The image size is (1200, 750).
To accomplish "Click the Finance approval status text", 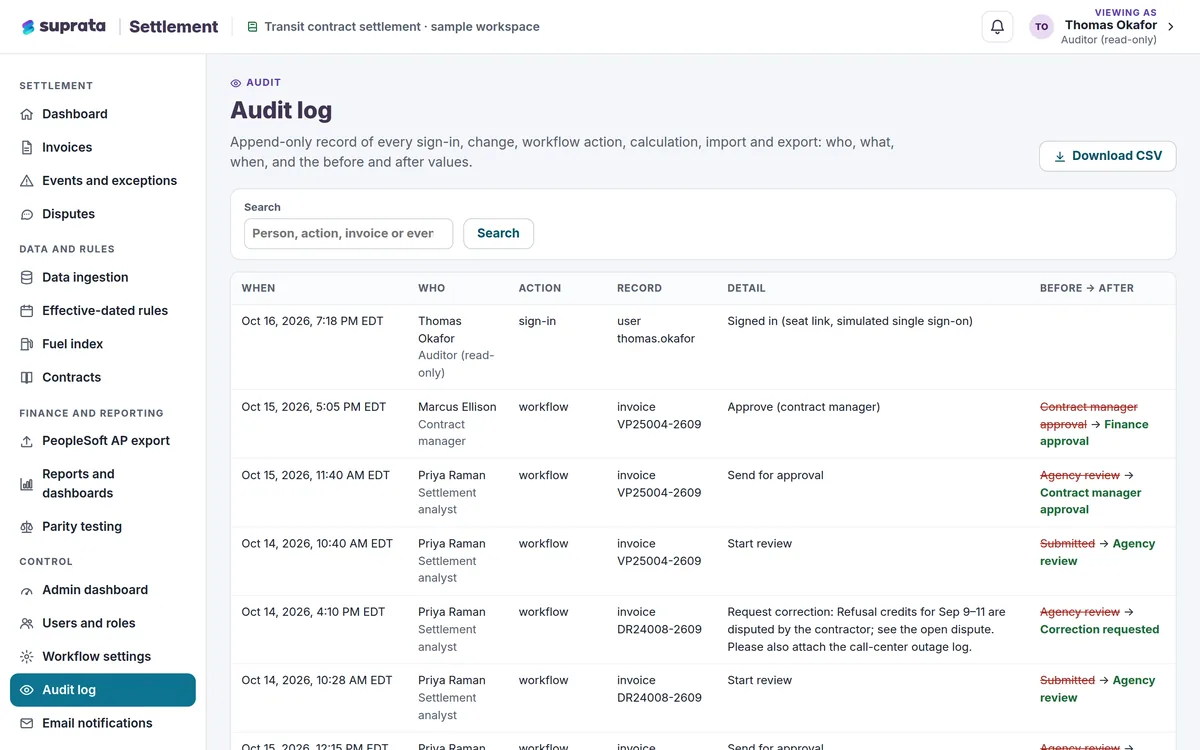I will tap(1094, 433).
